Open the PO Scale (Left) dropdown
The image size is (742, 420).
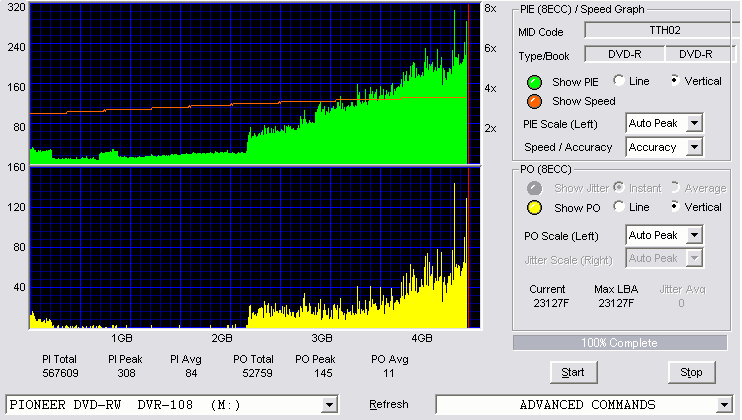(x=694, y=235)
